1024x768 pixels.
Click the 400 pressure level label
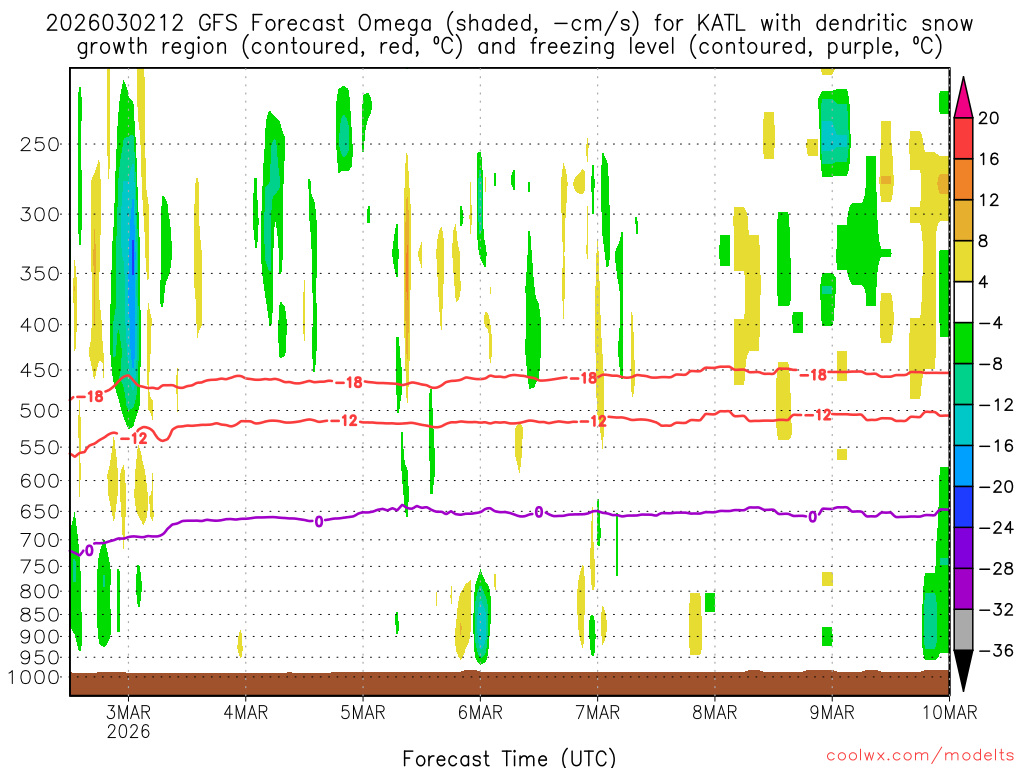[x=40, y=325]
